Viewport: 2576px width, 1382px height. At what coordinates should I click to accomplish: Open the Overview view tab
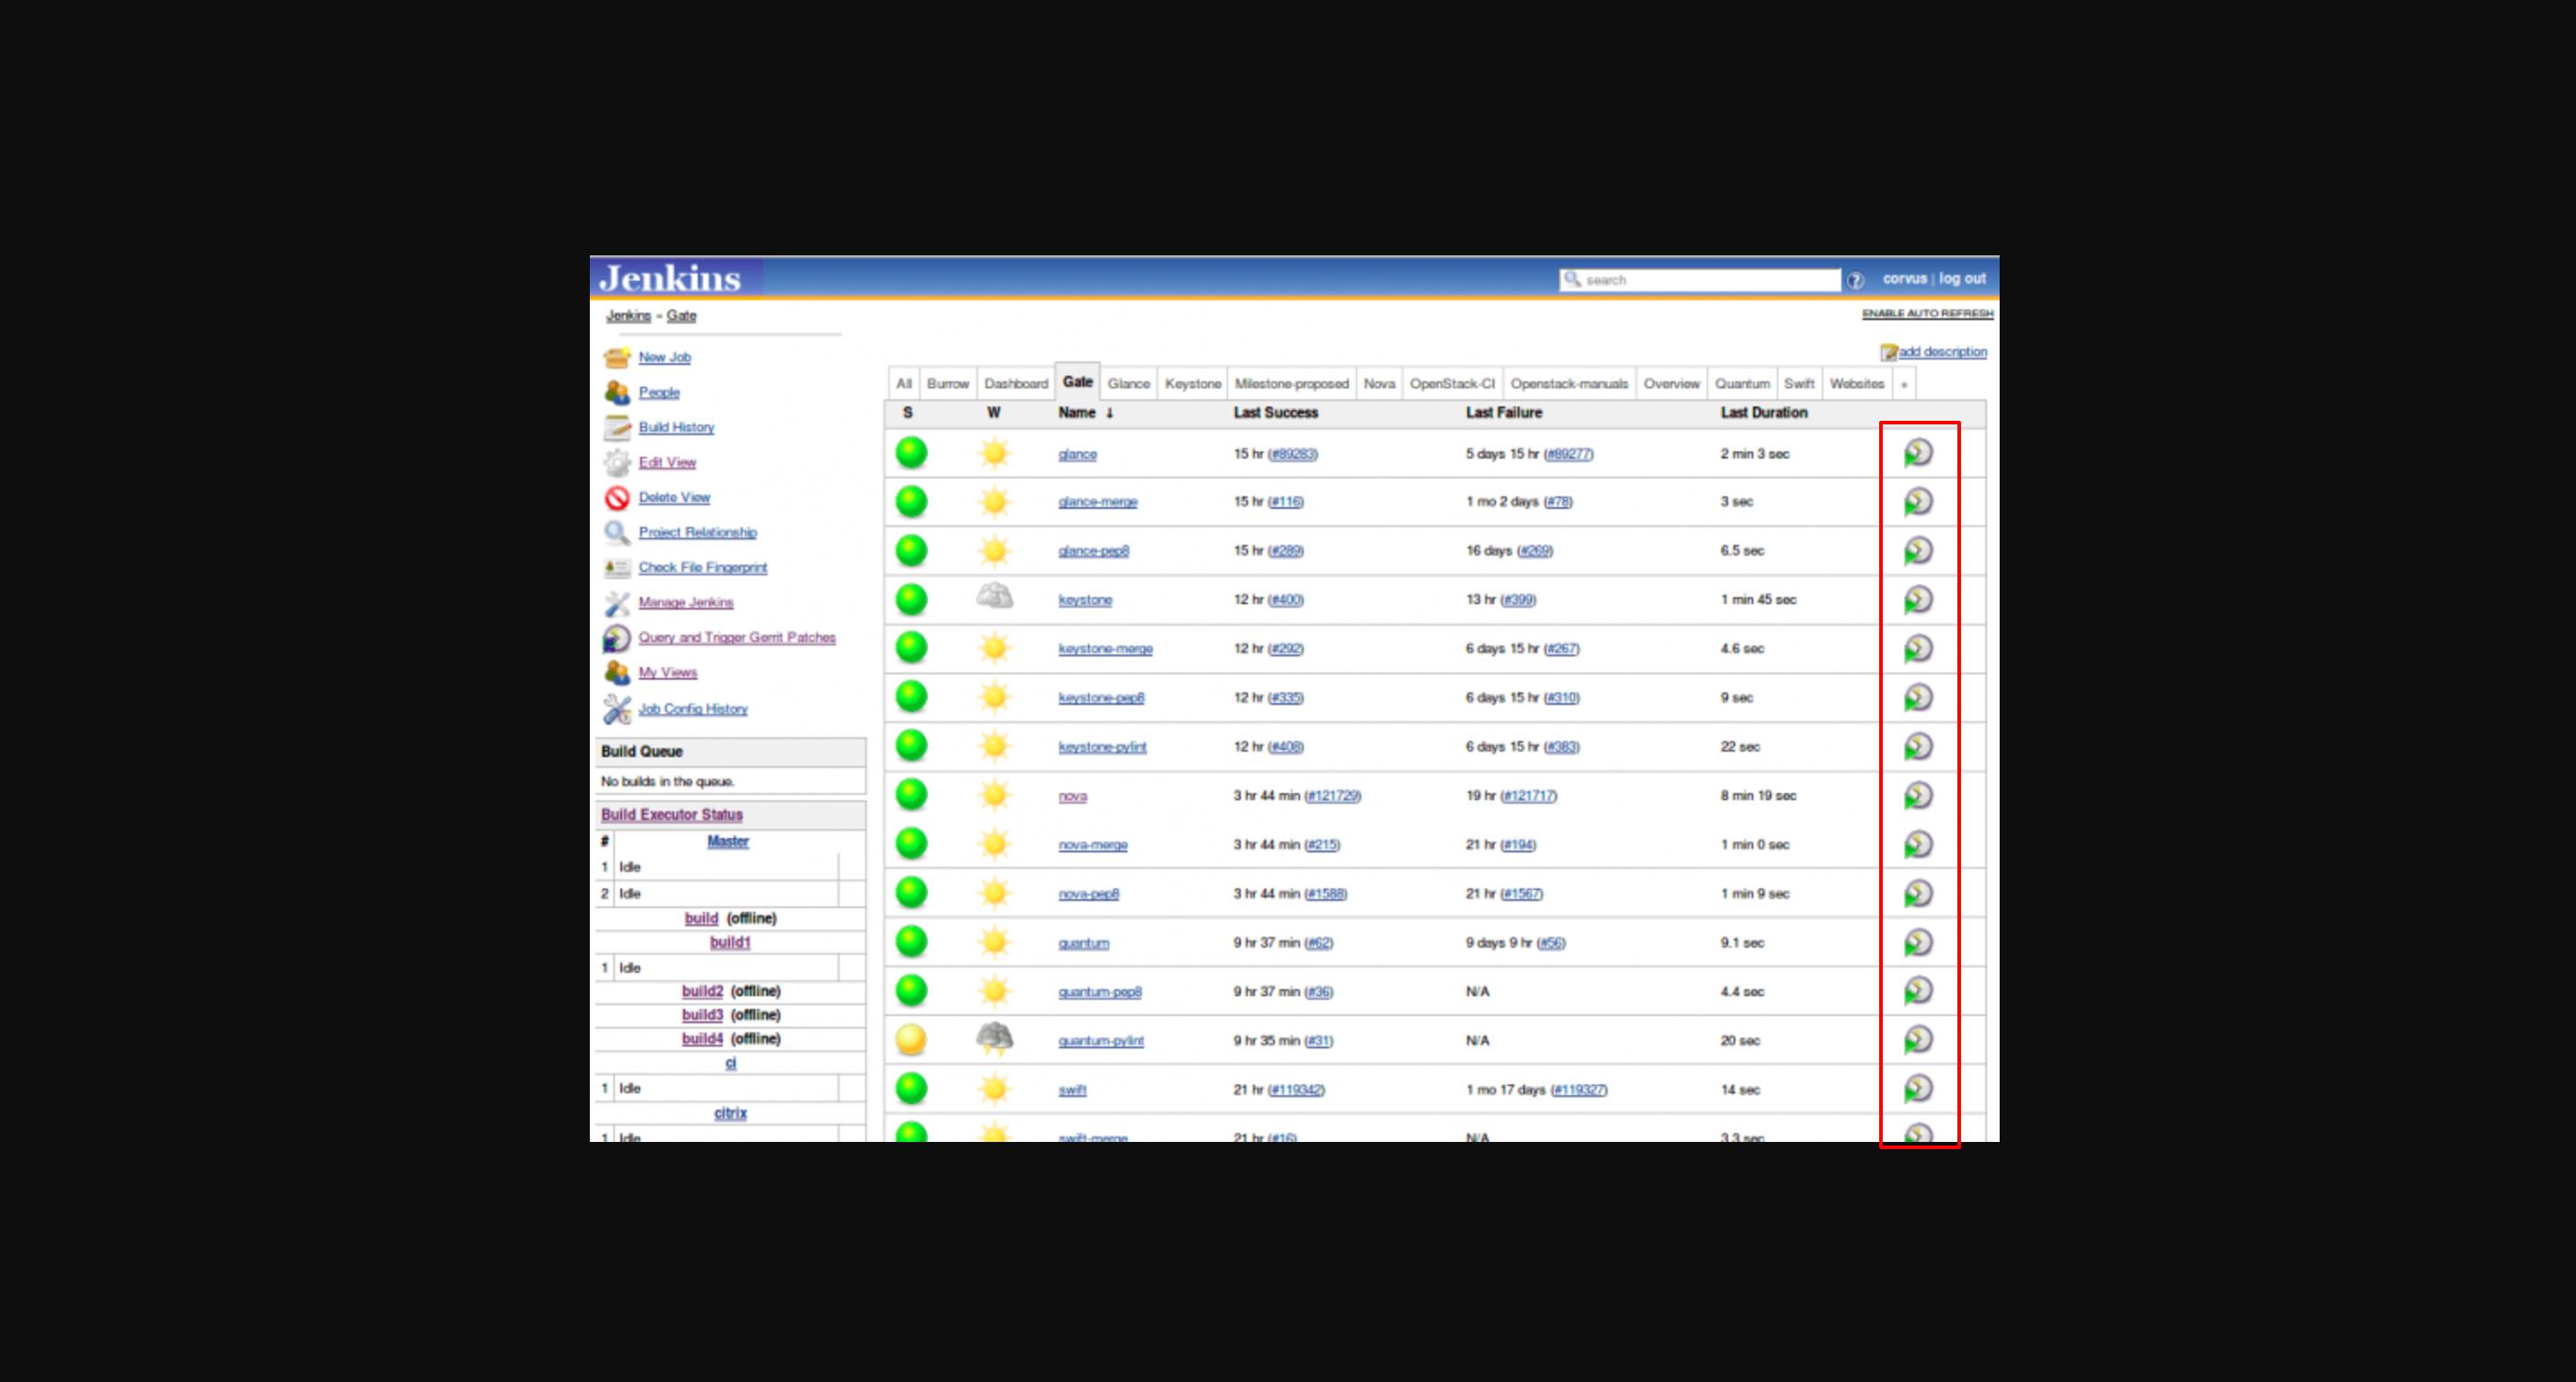[x=1671, y=384]
